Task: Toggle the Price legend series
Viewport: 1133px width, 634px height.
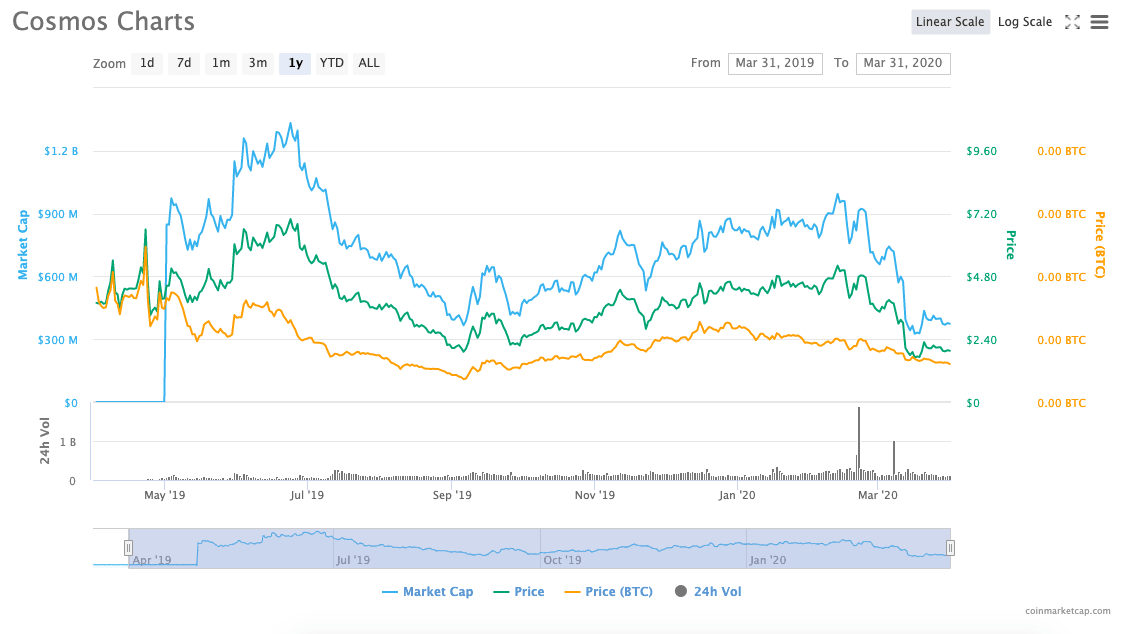Action: click(x=519, y=592)
